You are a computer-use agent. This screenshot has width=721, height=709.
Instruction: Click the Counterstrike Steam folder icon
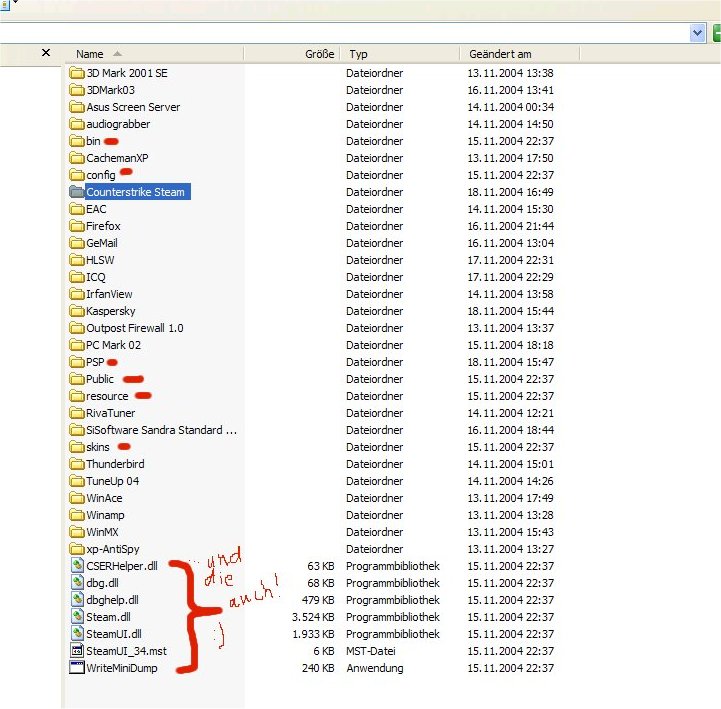(x=77, y=192)
